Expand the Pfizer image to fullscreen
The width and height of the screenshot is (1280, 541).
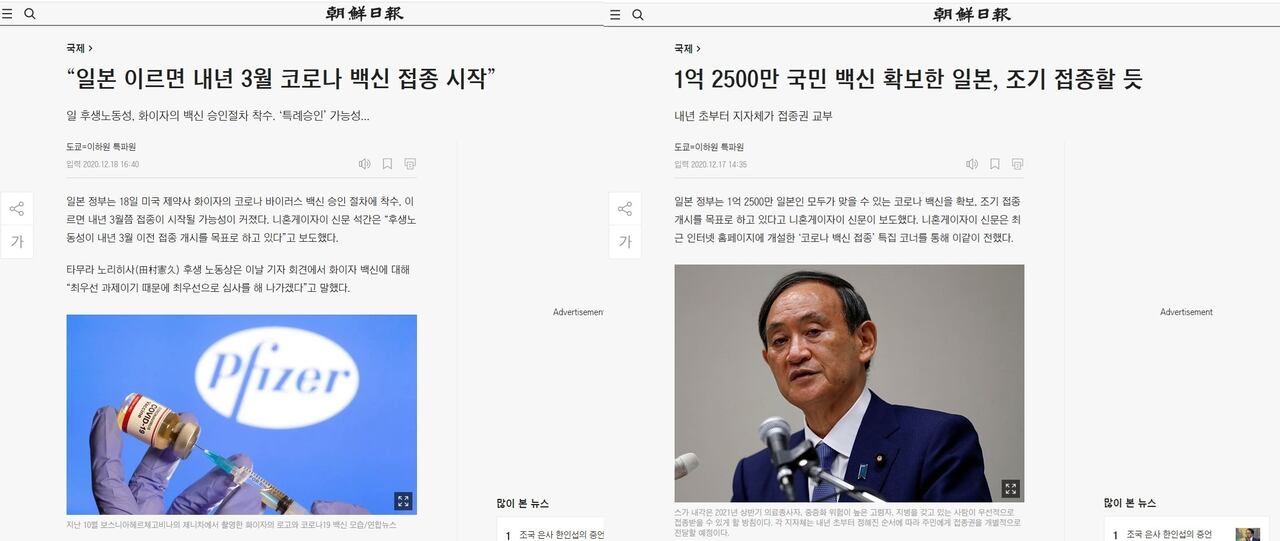coord(403,501)
